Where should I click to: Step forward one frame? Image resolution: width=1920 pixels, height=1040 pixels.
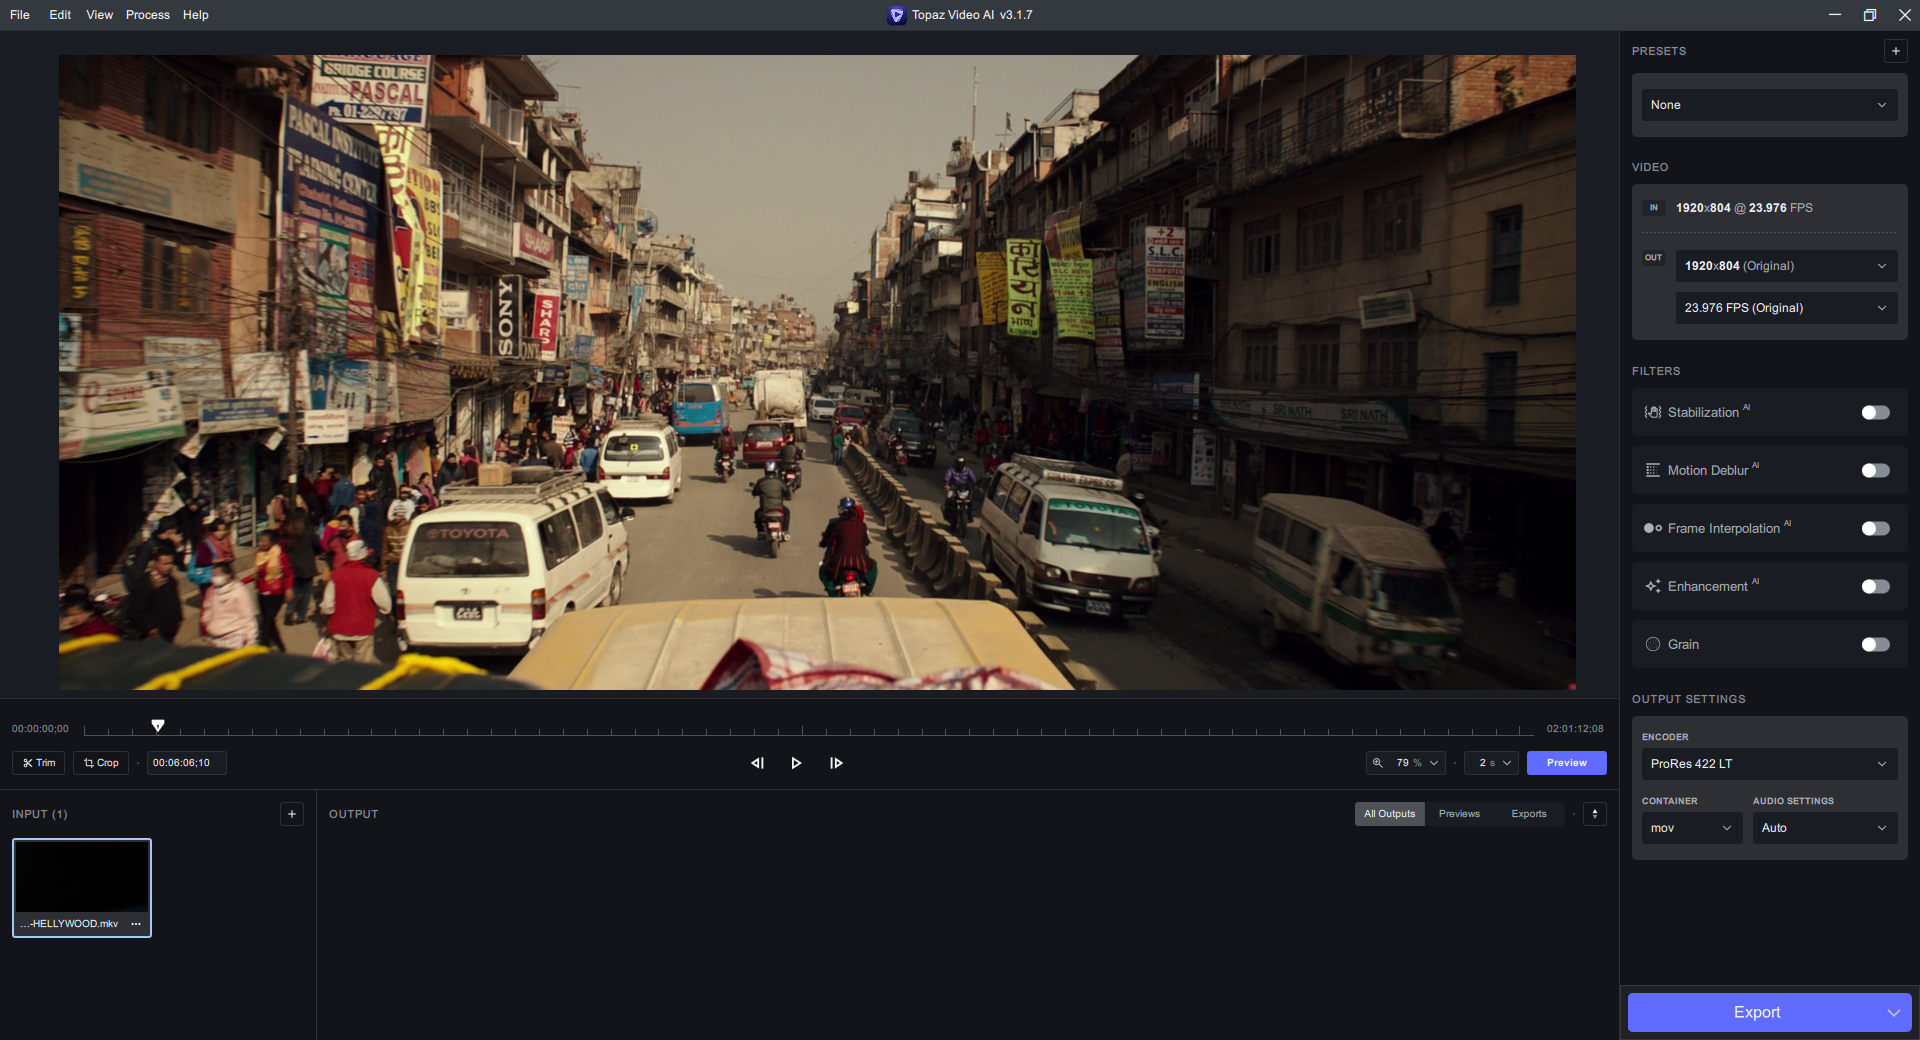(836, 763)
